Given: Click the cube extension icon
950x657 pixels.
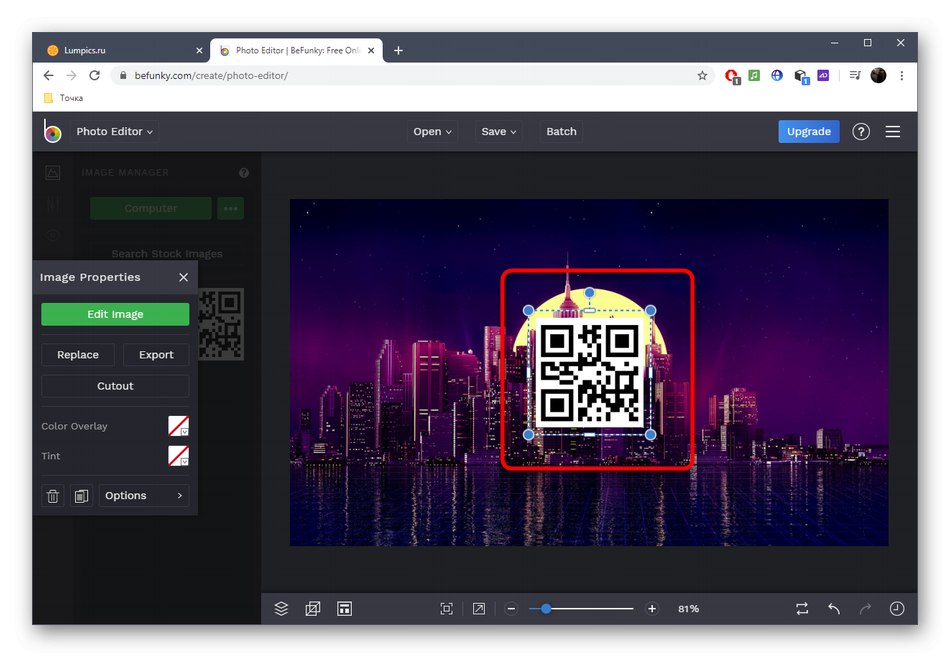Looking at the screenshot, I should click(x=801, y=76).
